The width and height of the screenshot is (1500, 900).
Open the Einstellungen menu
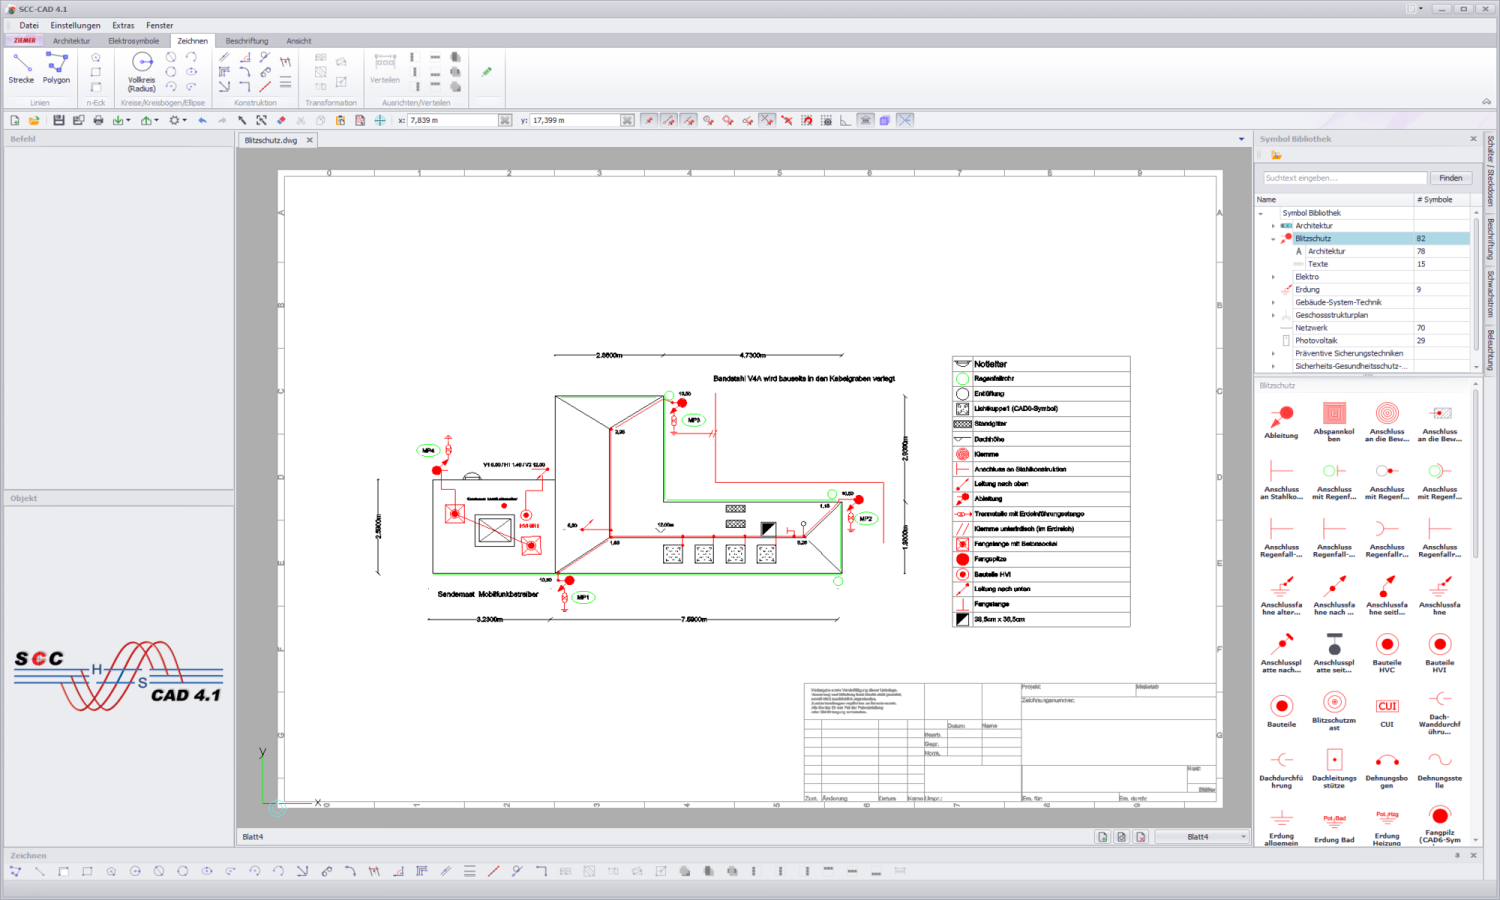pos(75,25)
